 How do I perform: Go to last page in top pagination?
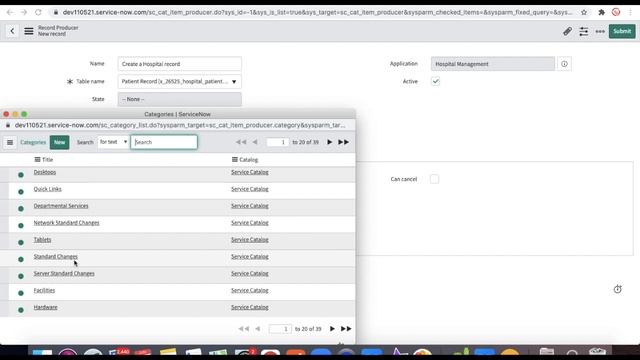pyautogui.click(x=344, y=142)
